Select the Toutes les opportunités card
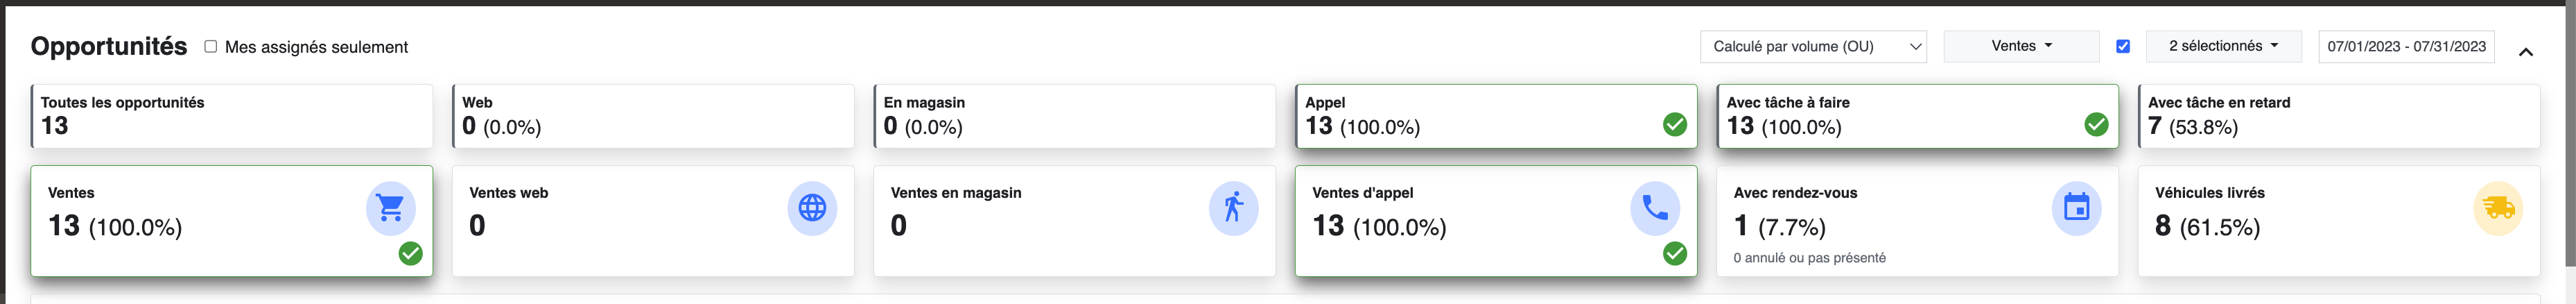This screenshot has width=2576, height=304. [232, 116]
